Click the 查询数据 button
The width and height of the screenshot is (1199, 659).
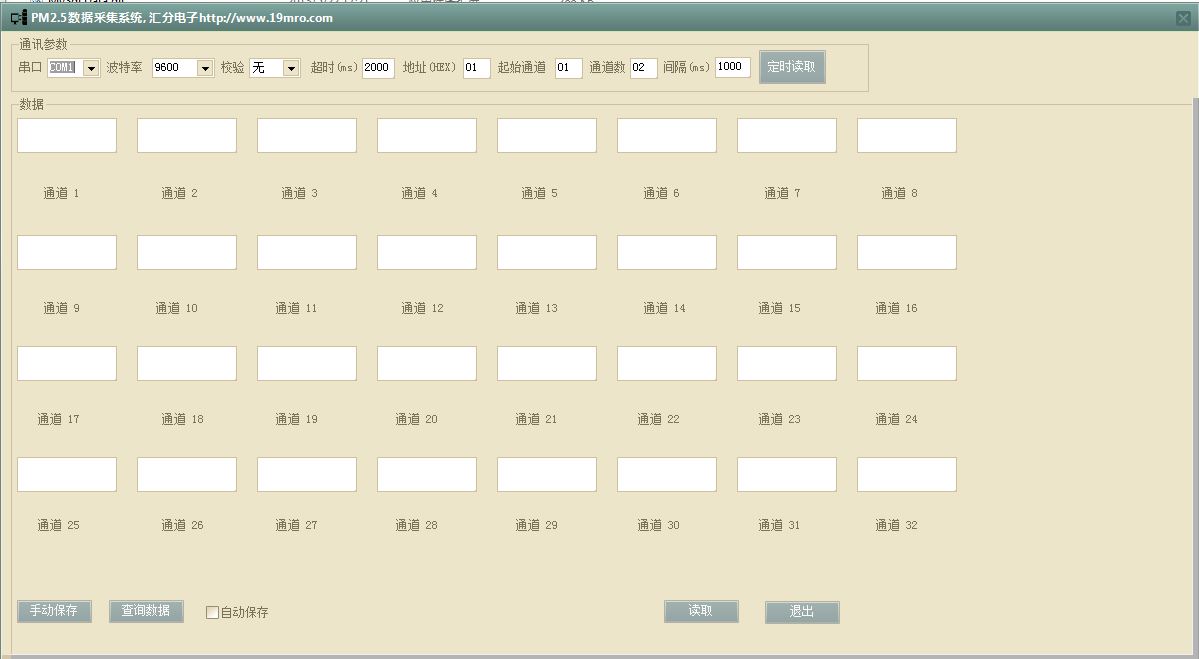pos(146,611)
